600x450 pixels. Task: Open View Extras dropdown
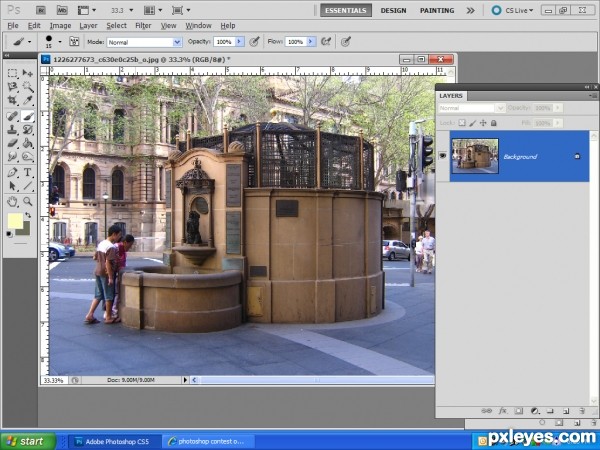(87, 10)
